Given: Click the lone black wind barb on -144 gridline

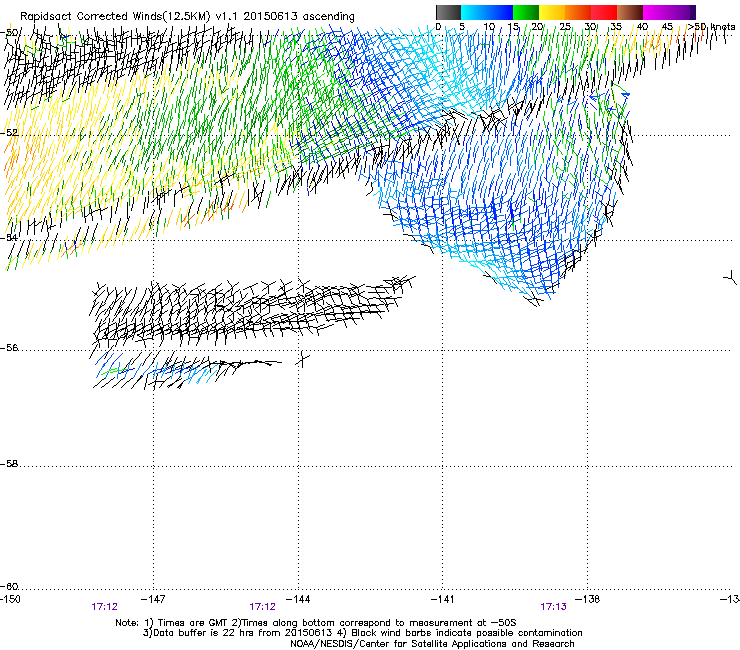Looking at the screenshot, I should click(302, 359).
